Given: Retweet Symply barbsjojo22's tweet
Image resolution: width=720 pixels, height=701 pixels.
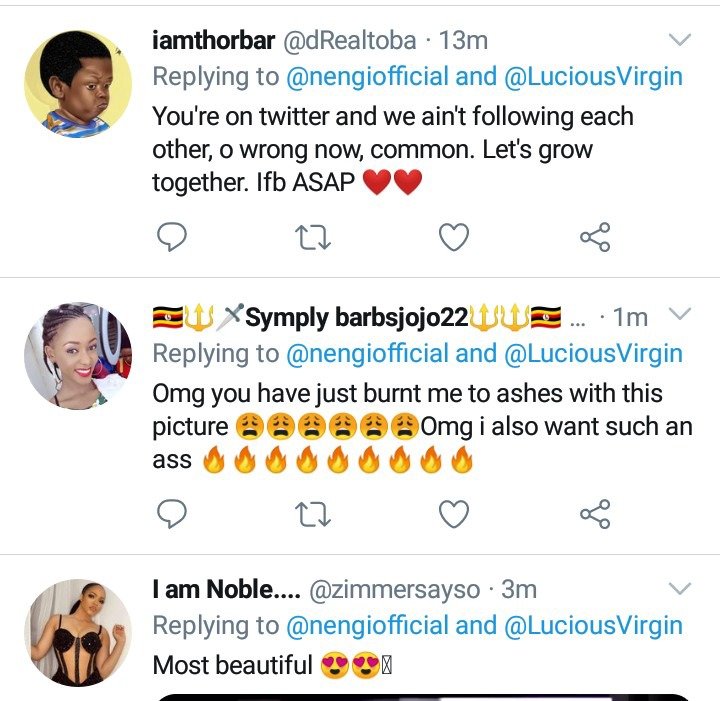Looking at the screenshot, I should (x=313, y=514).
